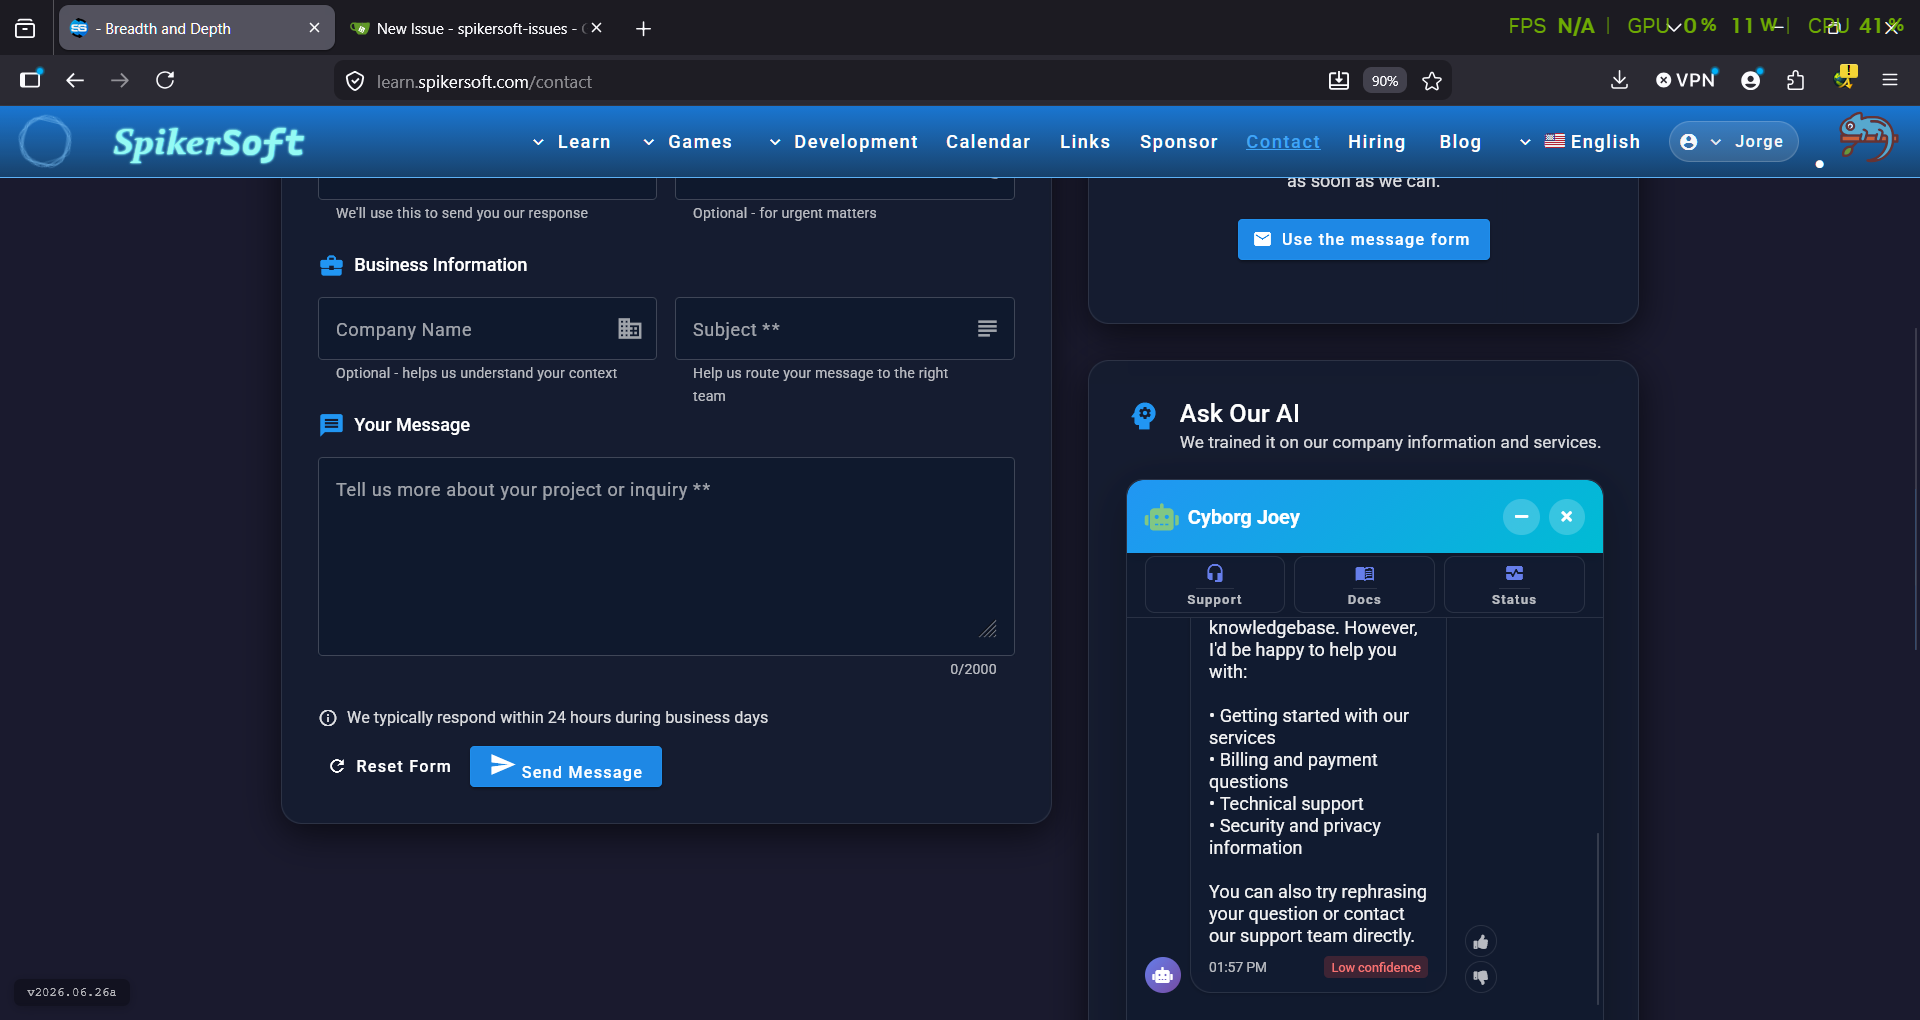Open a new browser tab

click(x=643, y=28)
